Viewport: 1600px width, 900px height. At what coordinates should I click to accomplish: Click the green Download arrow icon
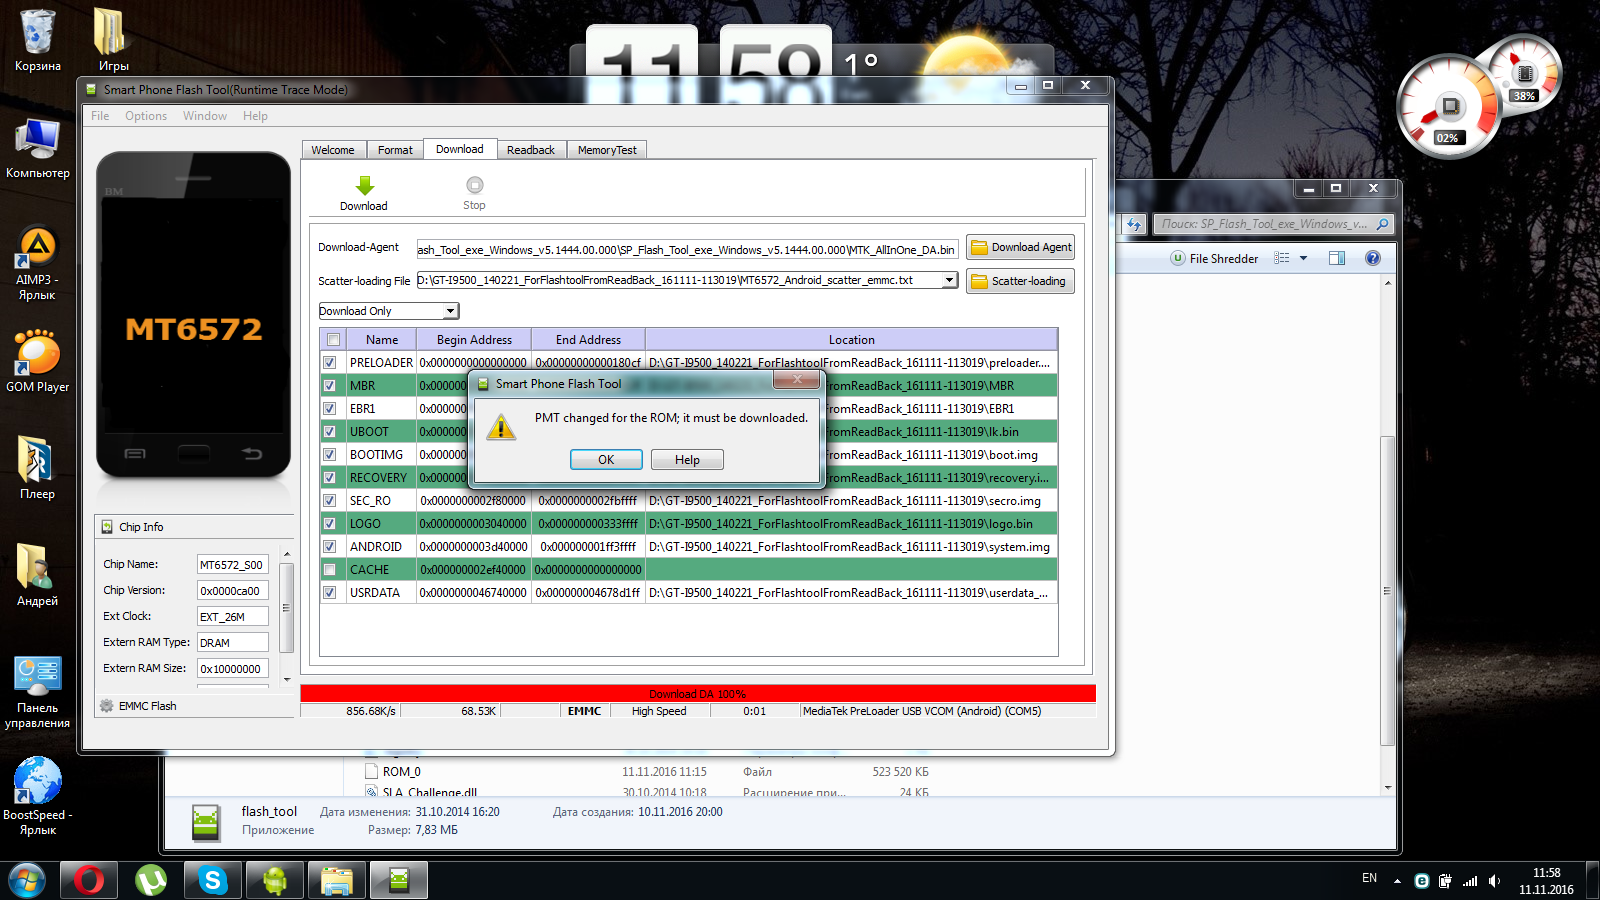tap(364, 186)
